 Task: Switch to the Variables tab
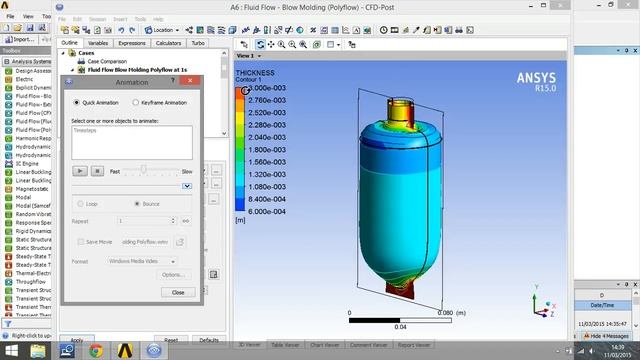pyautogui.click(x=98, y=43)
